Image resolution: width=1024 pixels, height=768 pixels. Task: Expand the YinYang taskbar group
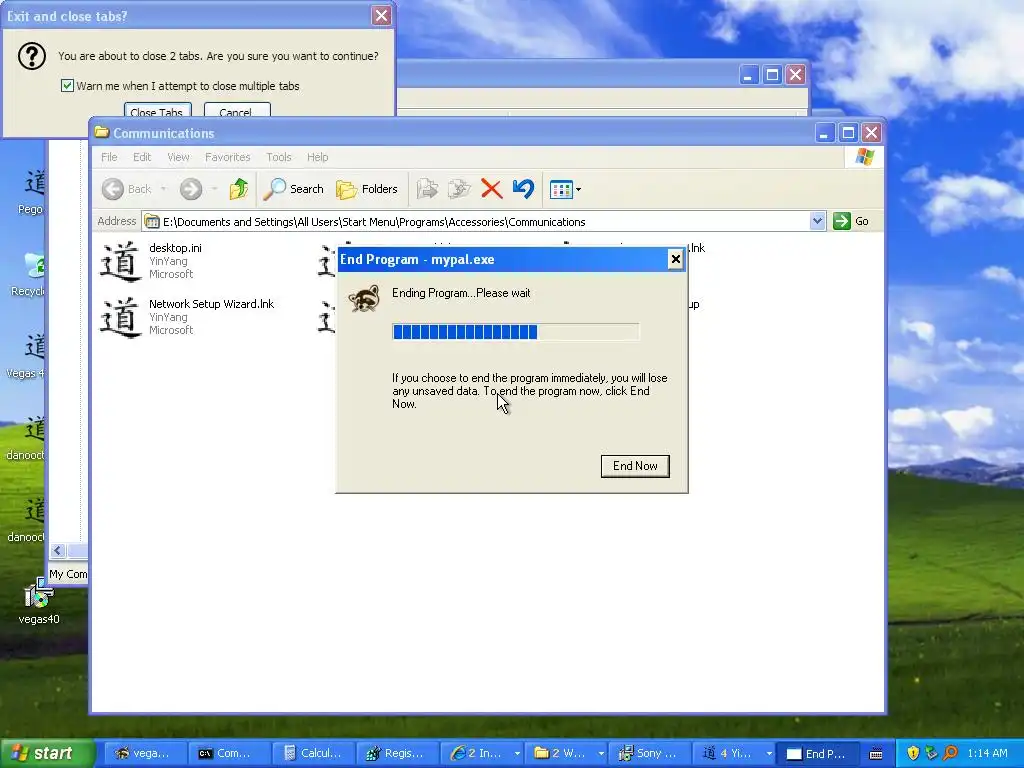click(x=769, y=754)
